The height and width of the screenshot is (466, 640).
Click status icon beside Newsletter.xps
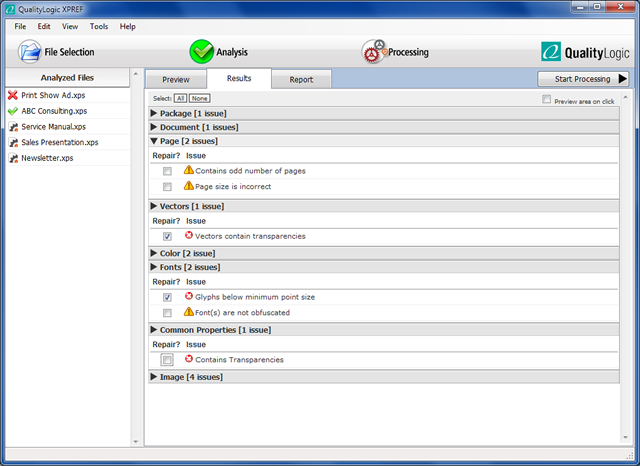[x=13, y=158]
